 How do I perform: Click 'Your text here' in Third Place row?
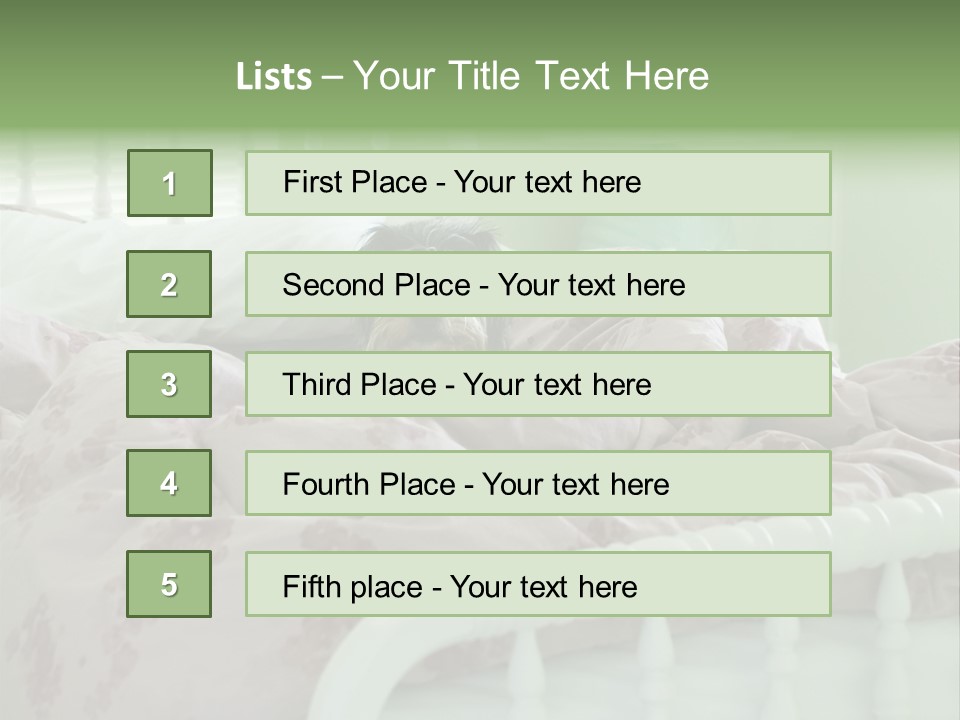point(557,384)
